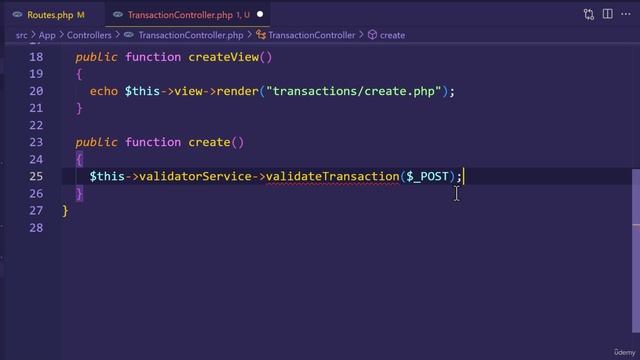Click the echo keyword on line 20

click(x=104, y=91)
